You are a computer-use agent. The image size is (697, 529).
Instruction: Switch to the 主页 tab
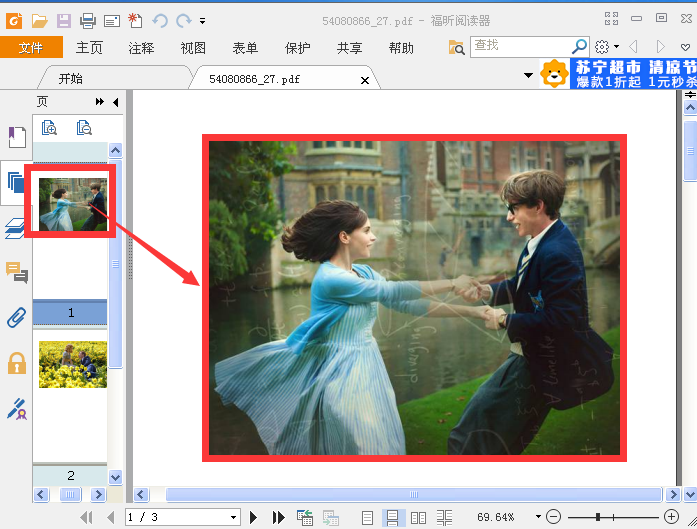[89, 48]
